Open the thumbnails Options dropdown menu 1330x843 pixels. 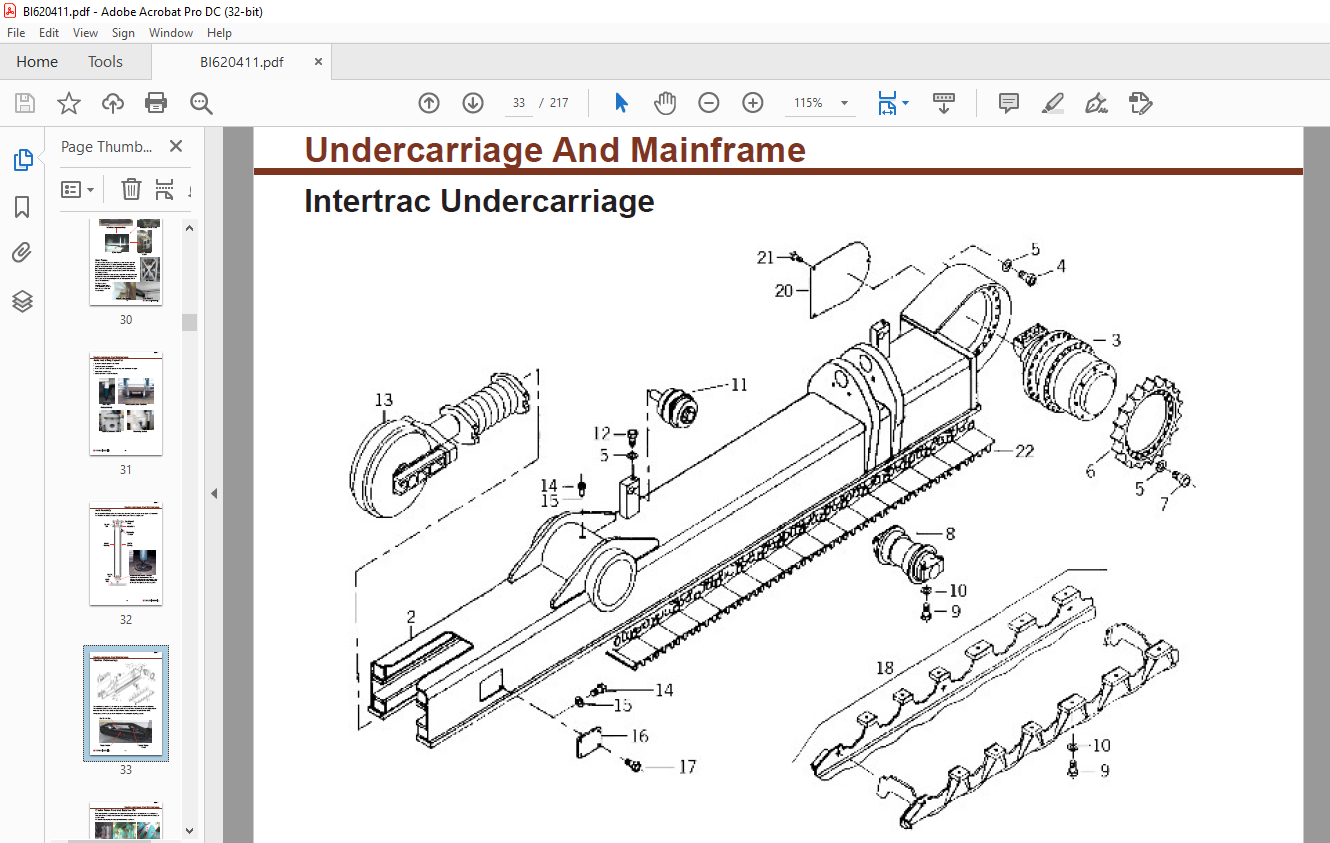[x=77, y=189]
